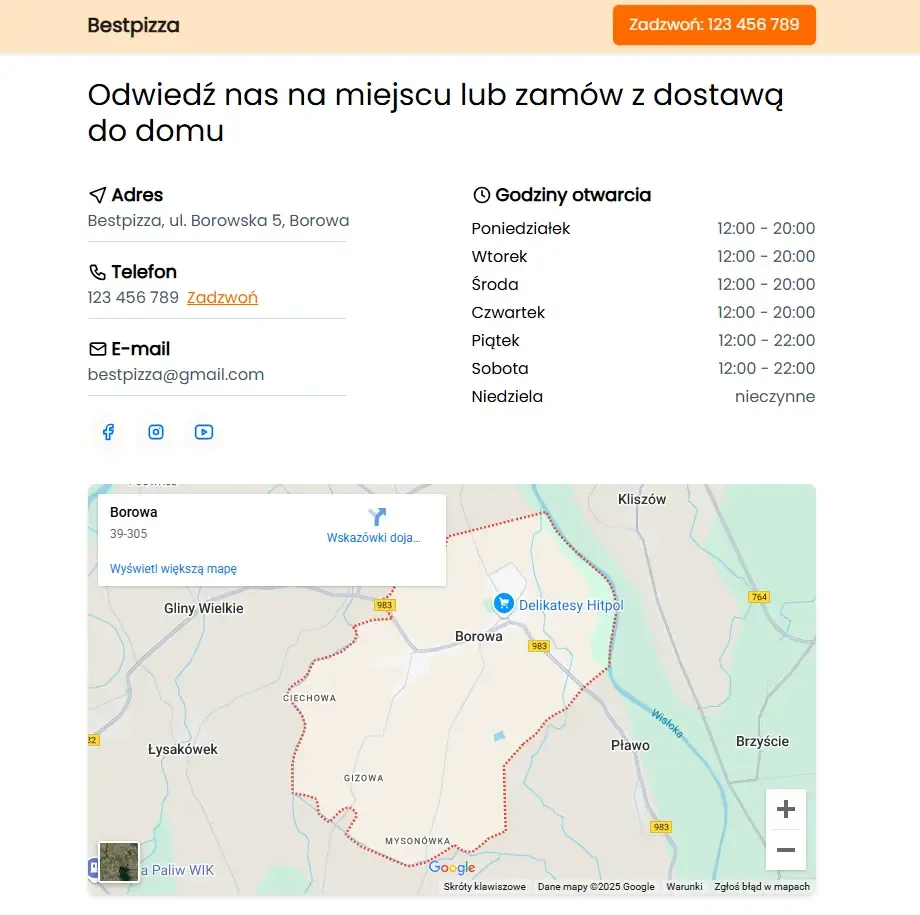Zoom out using the minus control on the map

[786, 851]
